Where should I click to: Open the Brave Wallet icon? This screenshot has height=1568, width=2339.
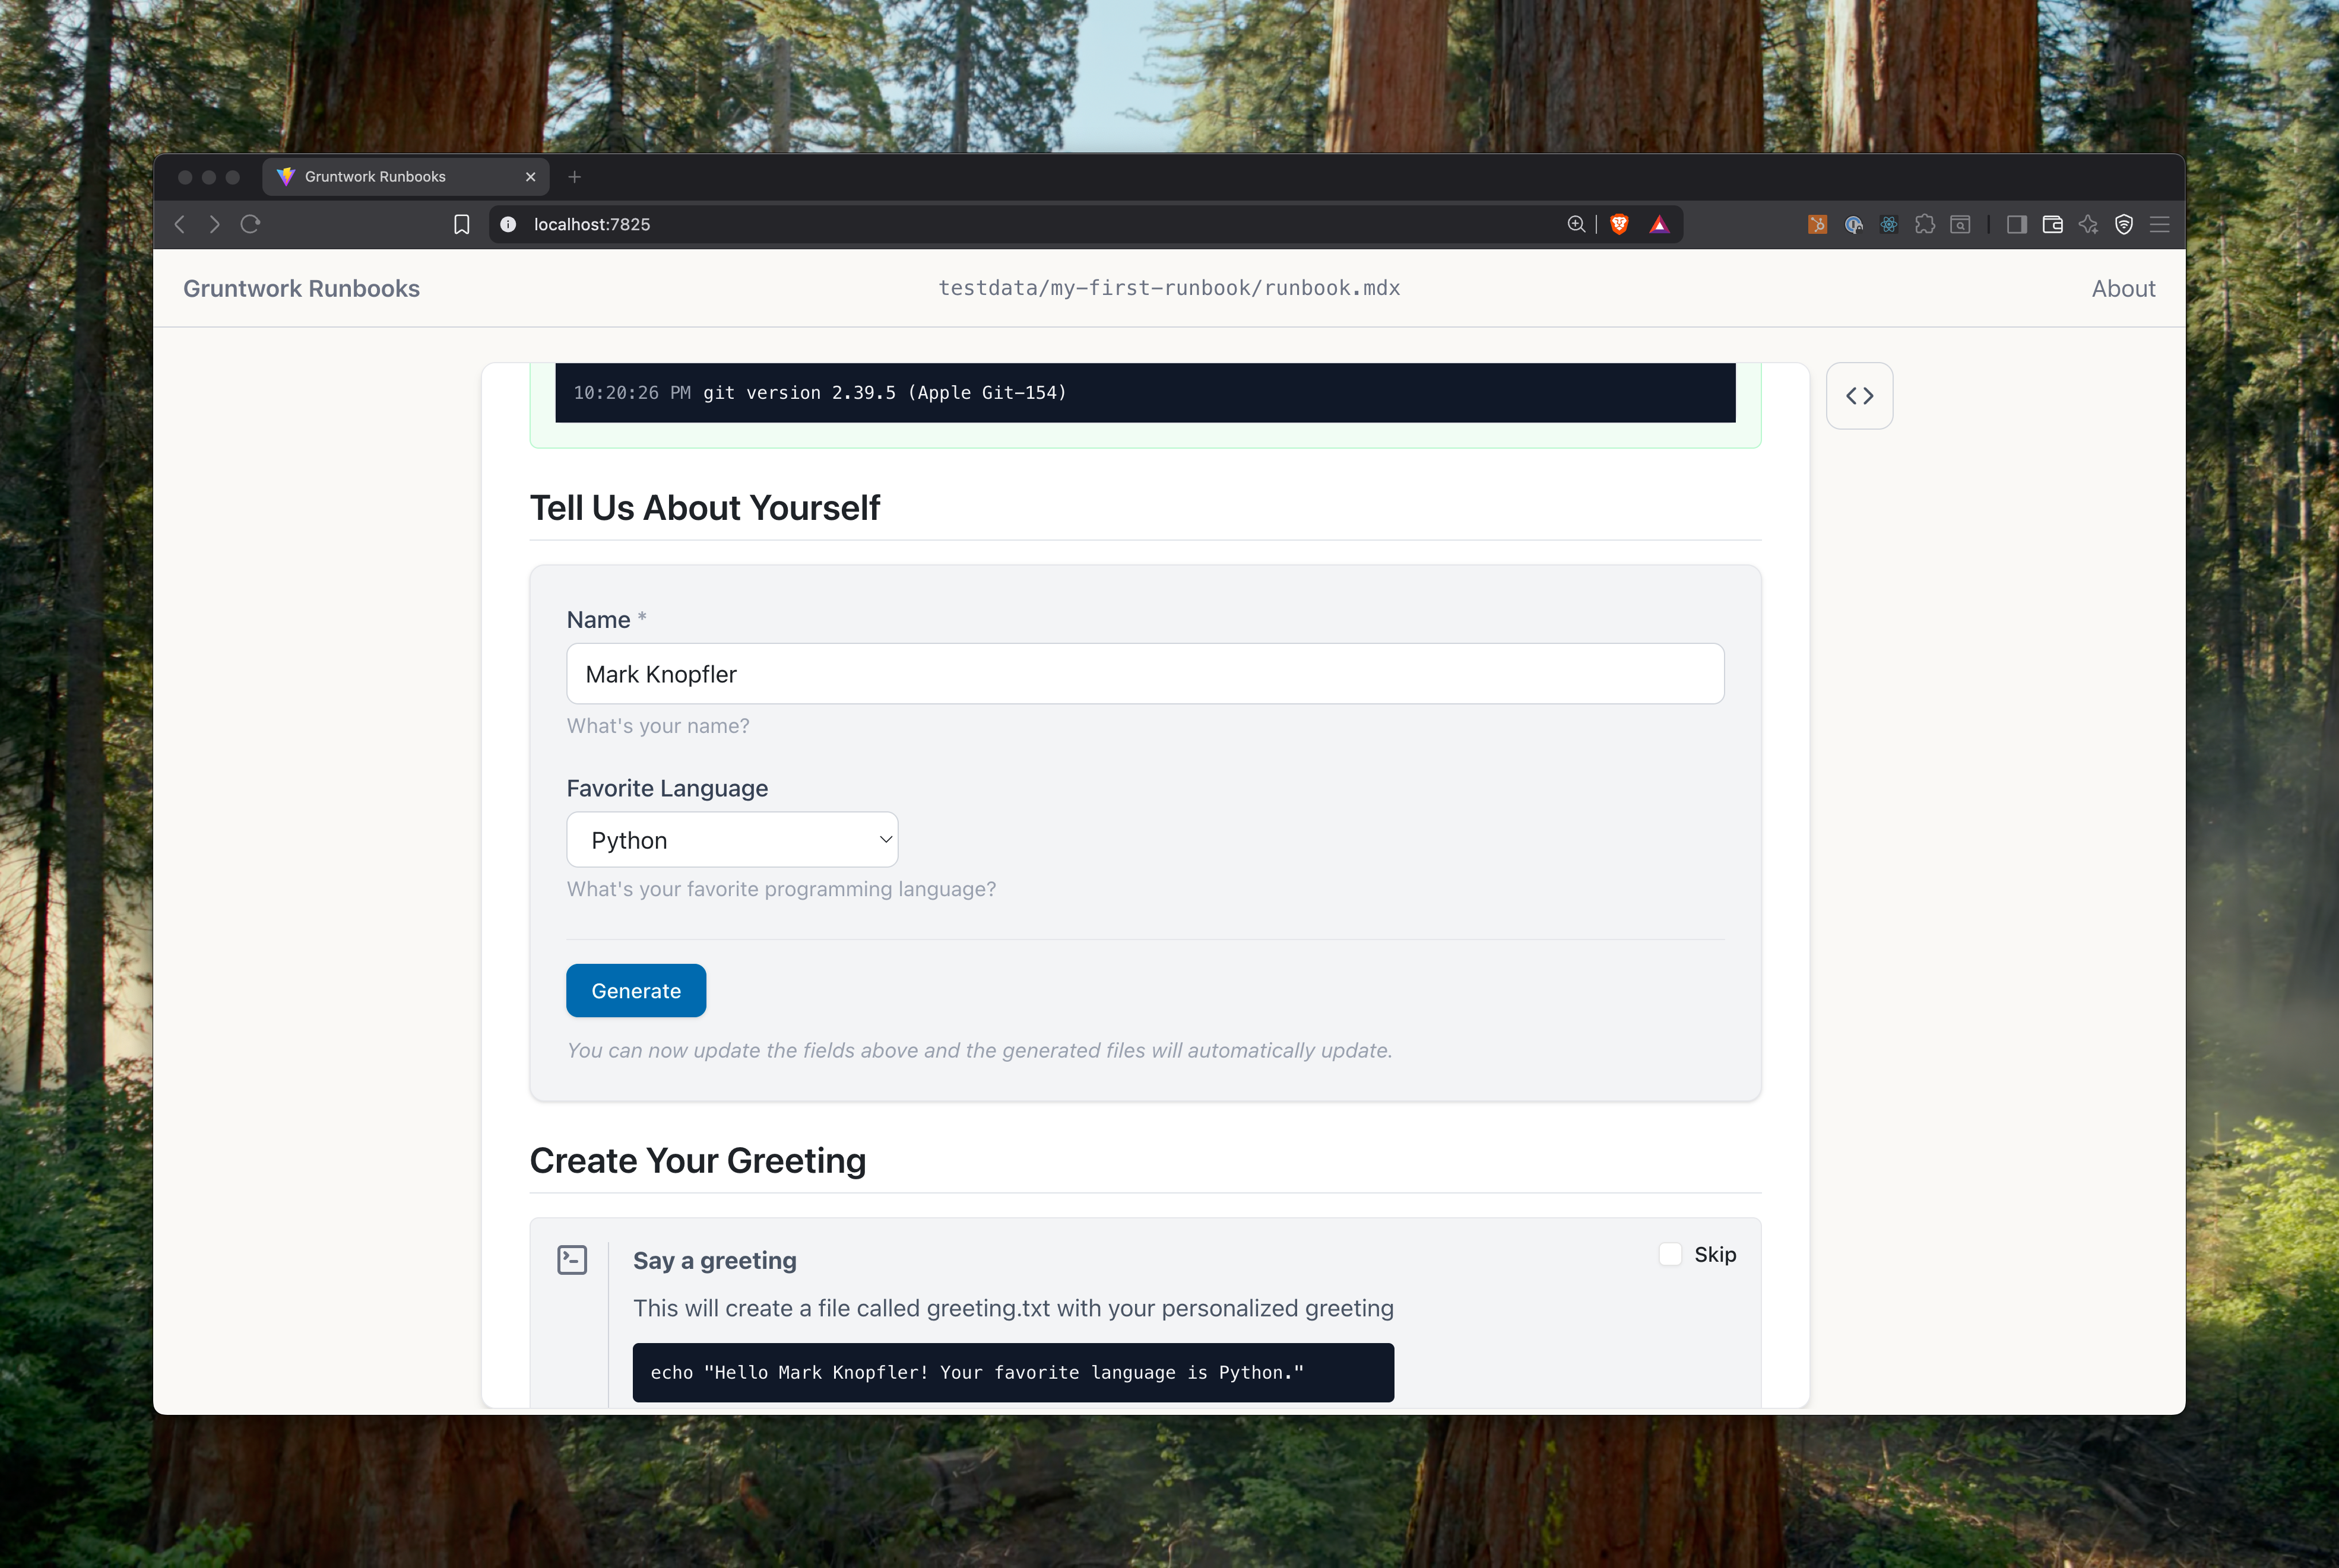2052,224
